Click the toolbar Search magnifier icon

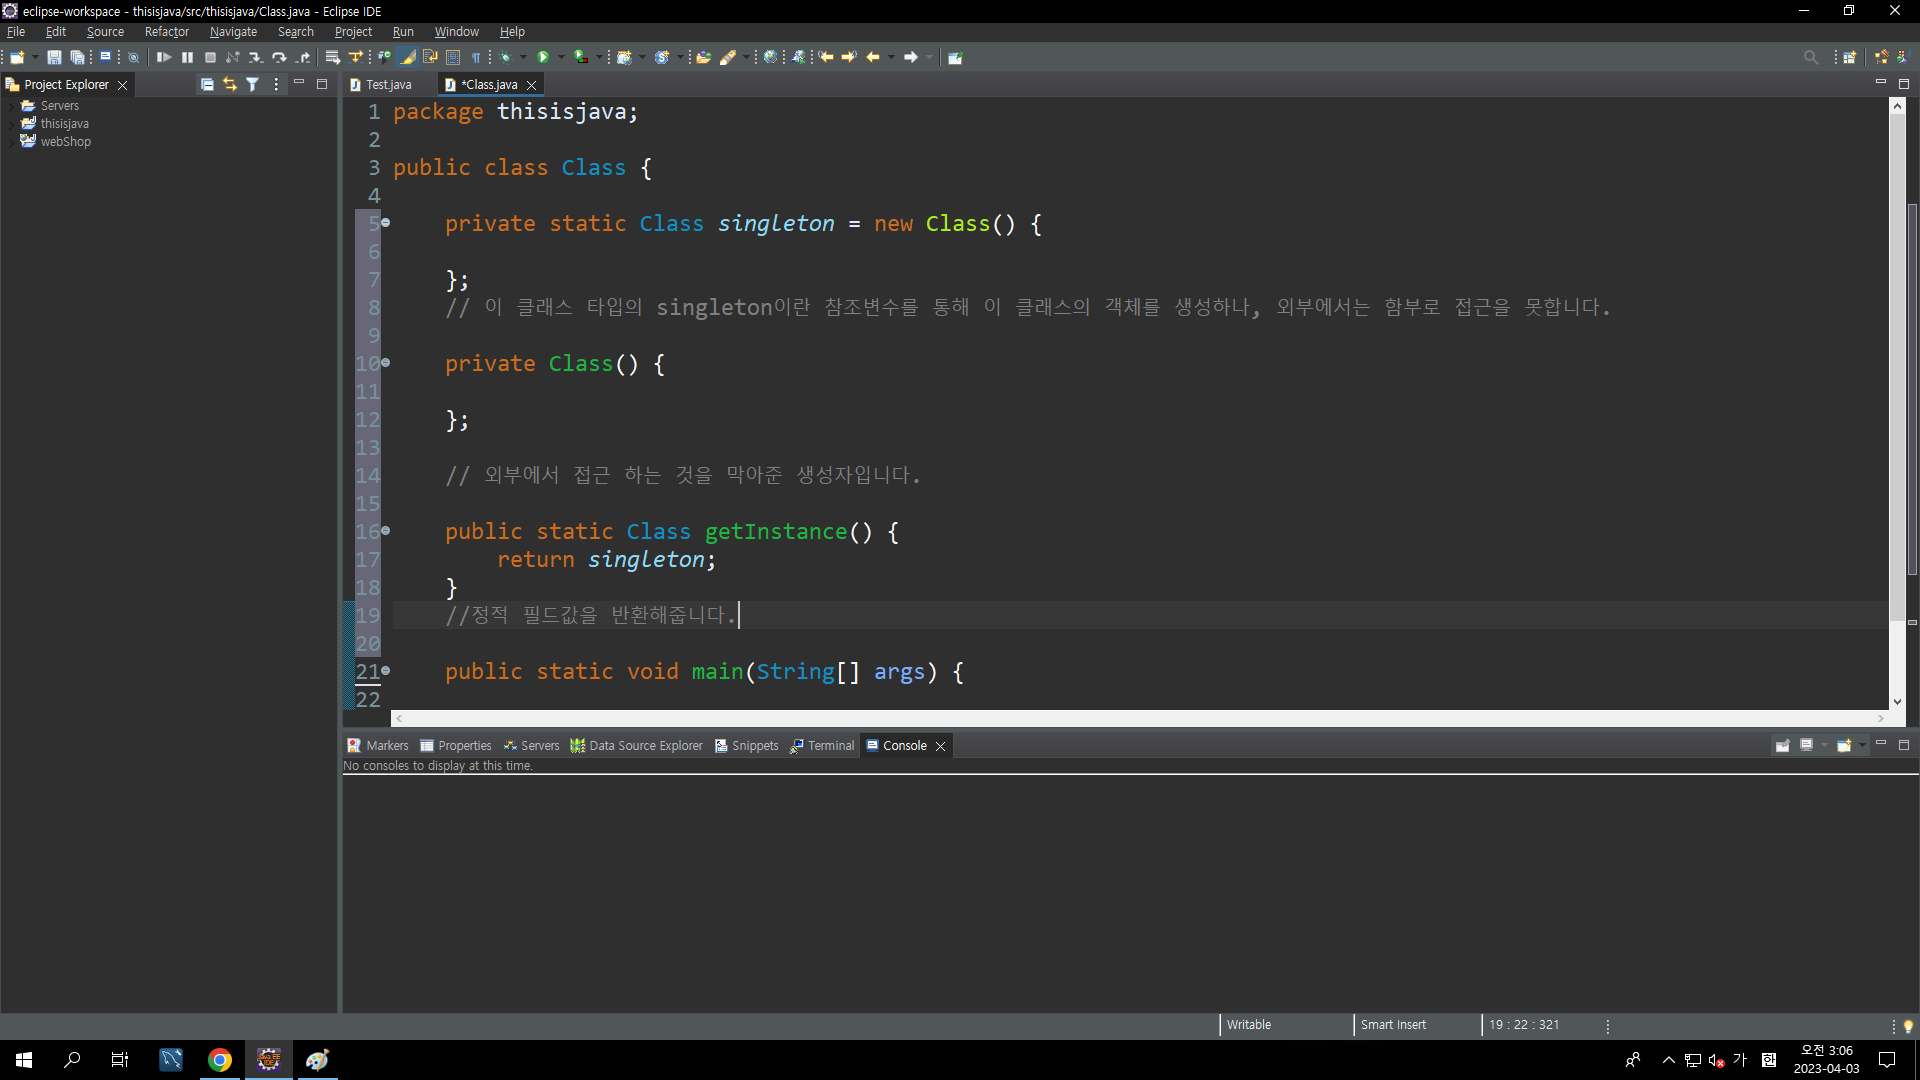tap(1810, 58)
